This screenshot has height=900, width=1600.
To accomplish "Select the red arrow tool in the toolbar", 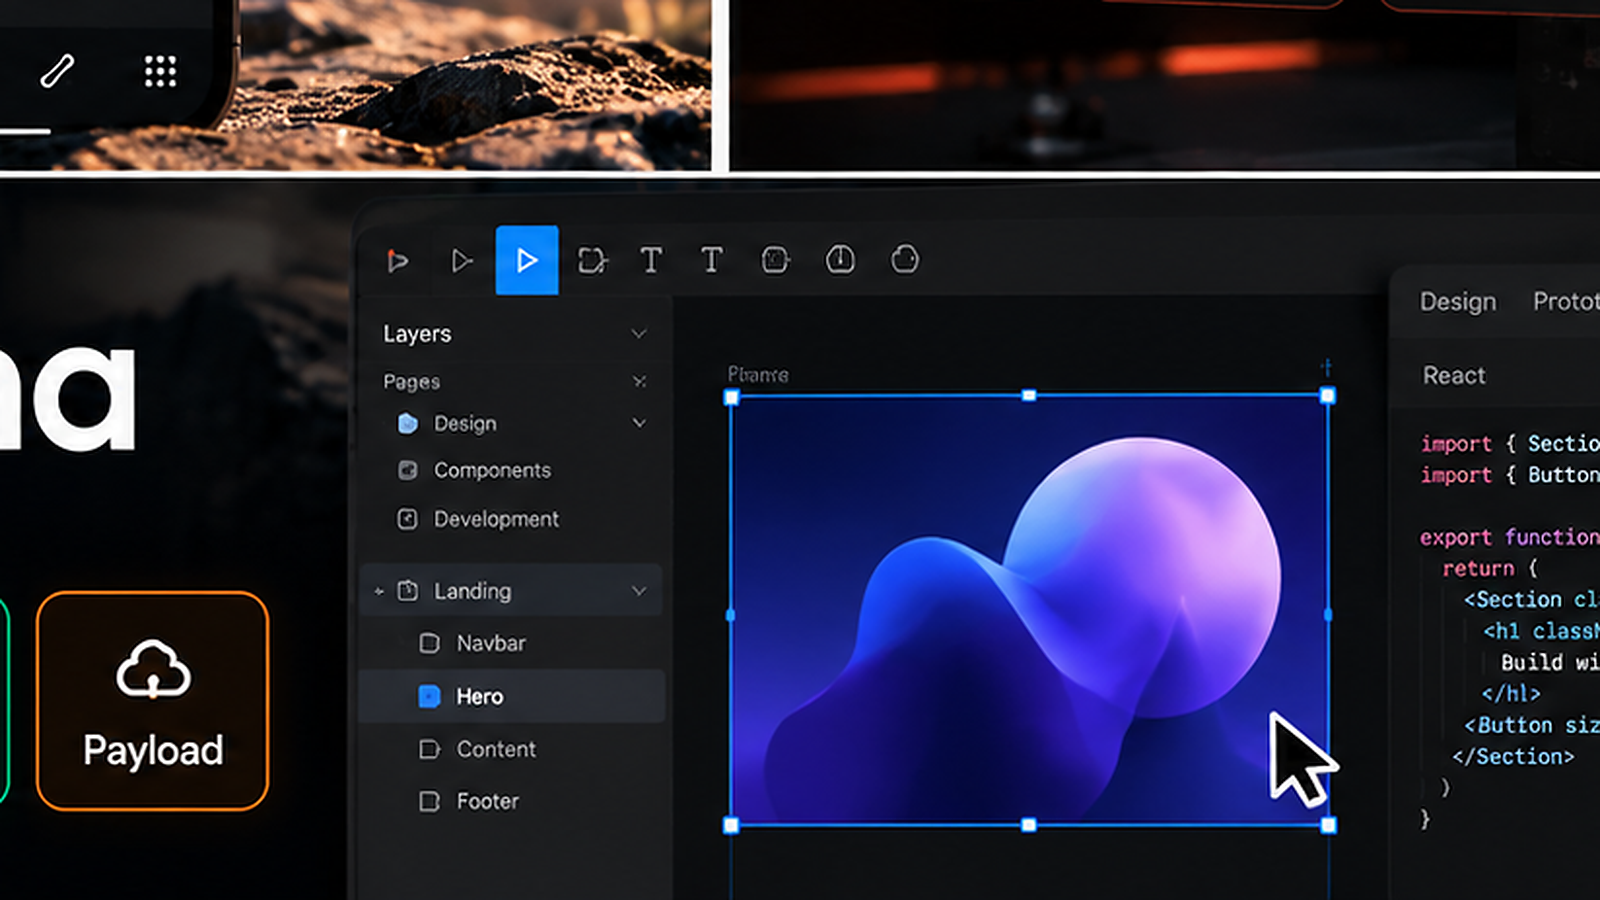I will coord(397,261).
